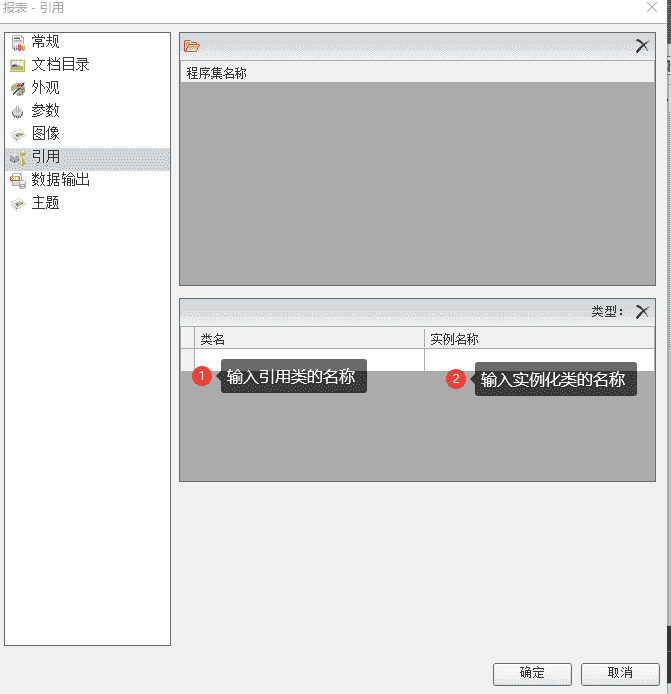Go to the 参数 page
671x694 pixels.
click(x=87, y=111)
